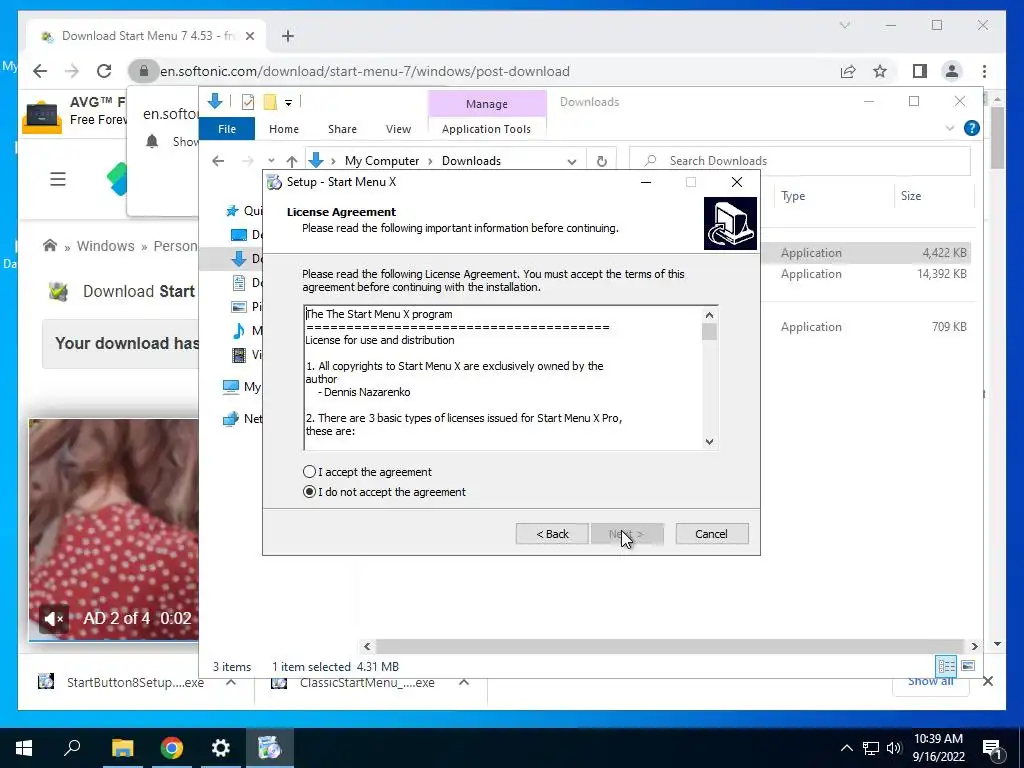Unmute the video ad
Image resolution: width=1024 pixels, height=768 pixels.
pos(54,618)
